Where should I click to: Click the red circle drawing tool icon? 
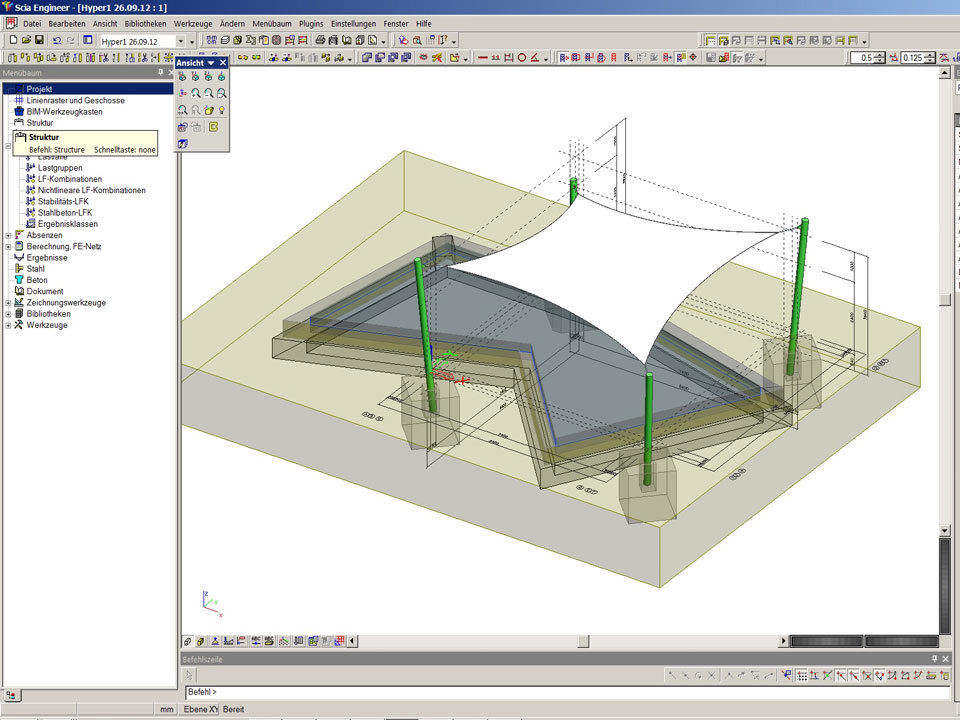[521, 58]
